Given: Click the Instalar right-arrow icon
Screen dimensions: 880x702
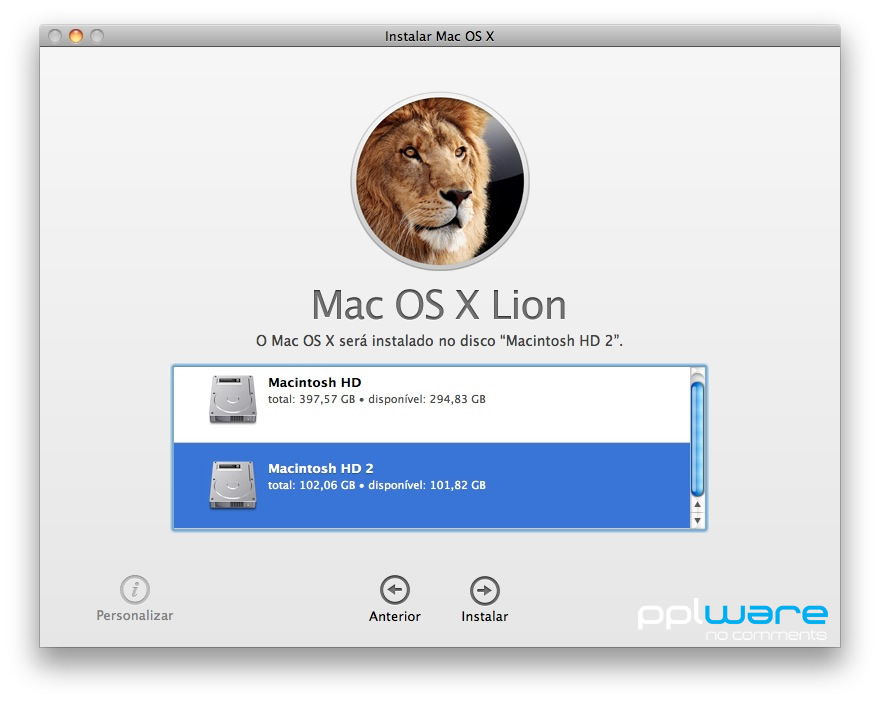Looking at the screenshot, I should click(x=484, y=590).
